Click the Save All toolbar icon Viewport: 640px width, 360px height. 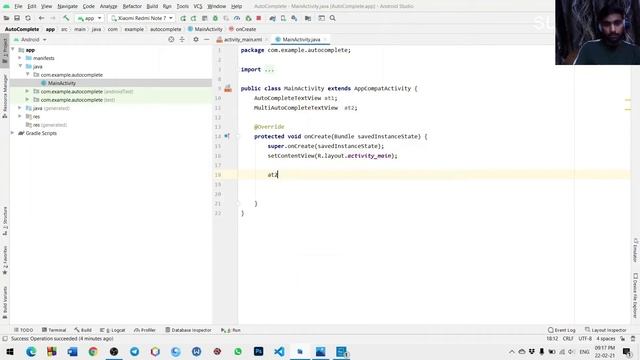point(17,18)
